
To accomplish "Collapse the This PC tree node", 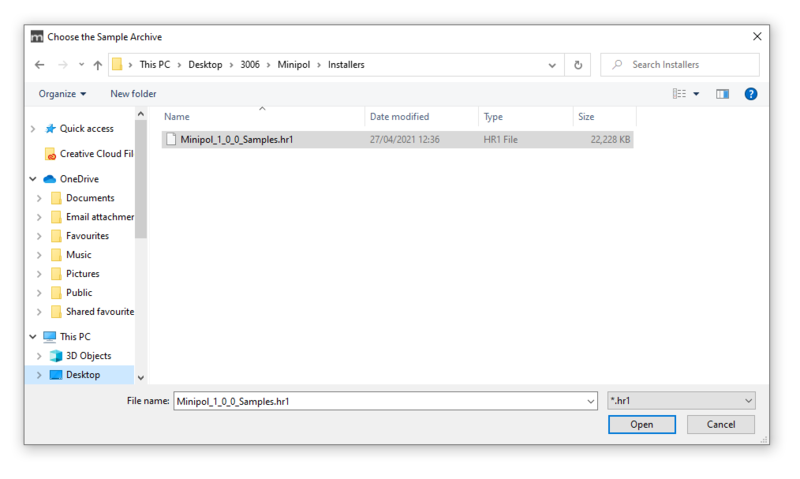I will pyautogui.click(x=33, y=337).
